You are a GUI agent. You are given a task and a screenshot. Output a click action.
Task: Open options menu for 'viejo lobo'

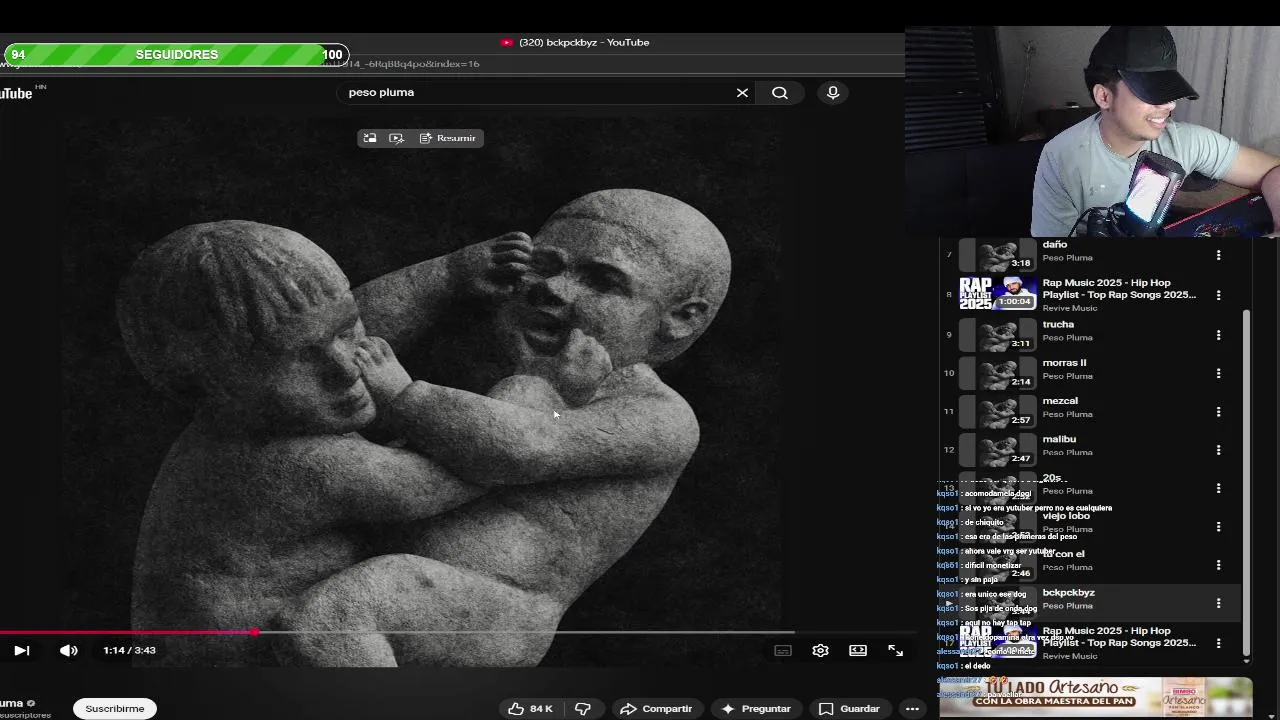coord(1218,526)
